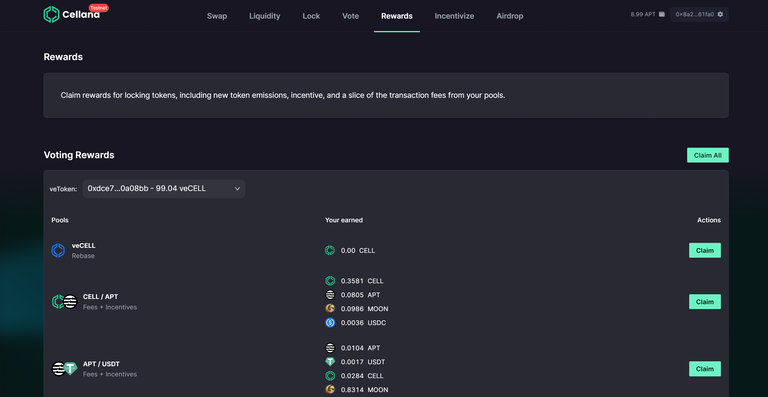This screenshot has height=397, width=768.
Task: Click the veToken dropdown chevron arrow
Action: [237, 188]
